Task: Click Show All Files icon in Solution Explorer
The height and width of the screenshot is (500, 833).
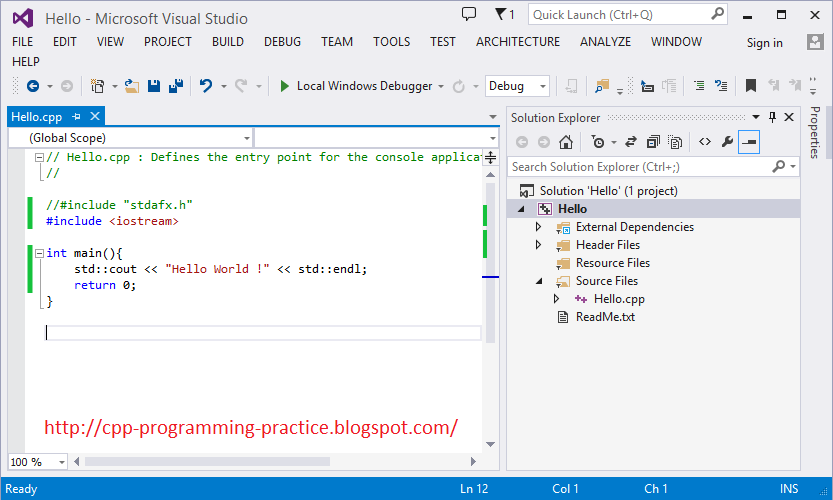Action: tap(675, 142)
